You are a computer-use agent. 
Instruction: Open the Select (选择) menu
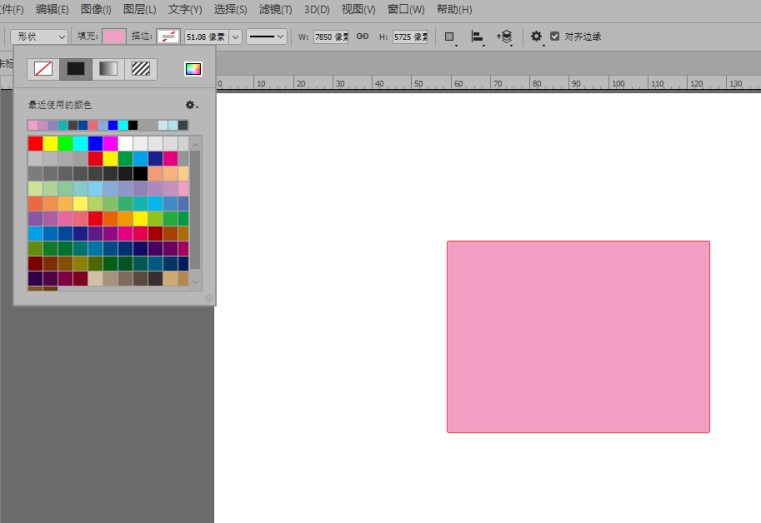pos(230,9)
